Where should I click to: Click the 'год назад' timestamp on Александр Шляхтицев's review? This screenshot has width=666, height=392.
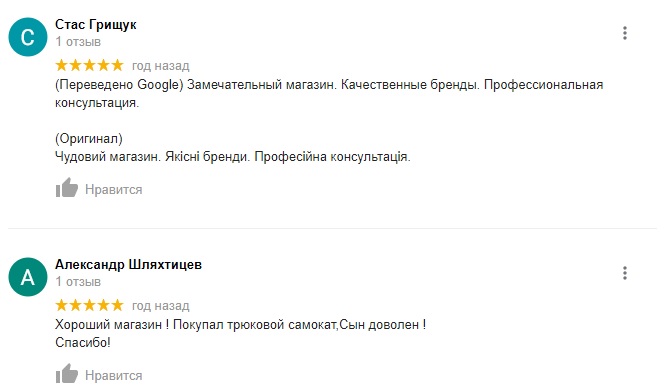[161, 306]
